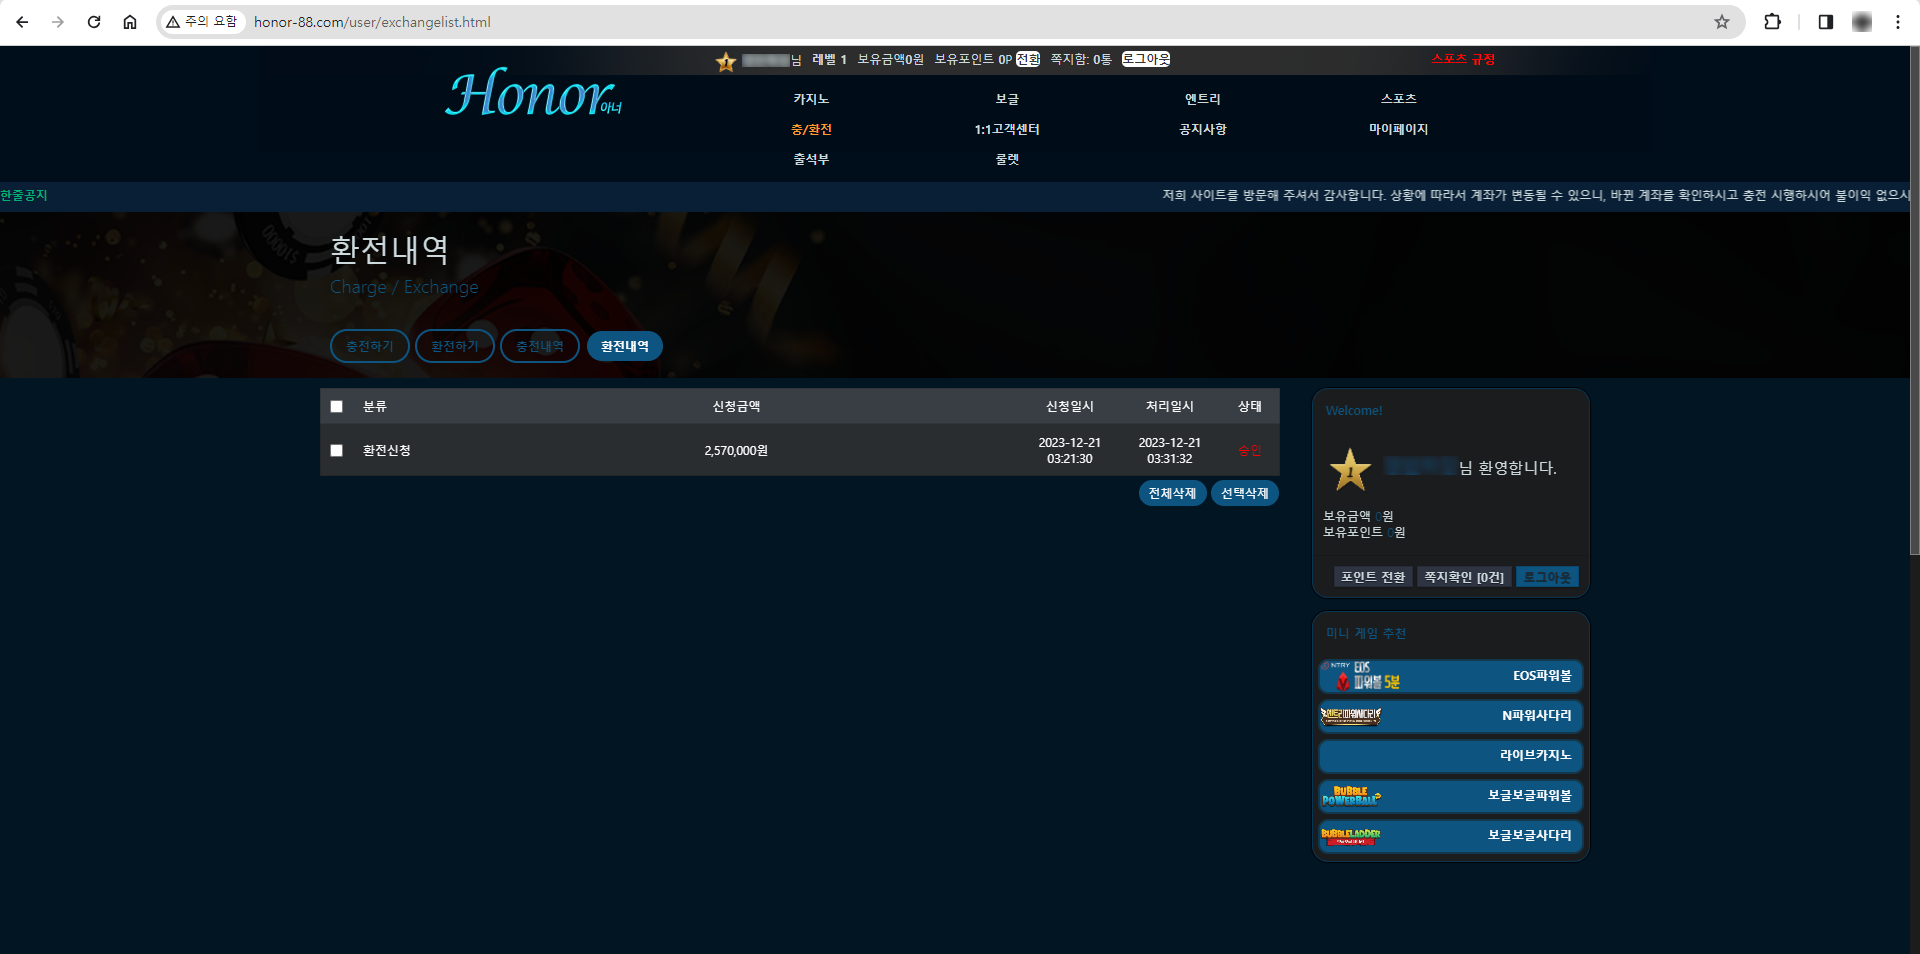
Task: Click the browser forward arrow
Action: pos(58,22)
